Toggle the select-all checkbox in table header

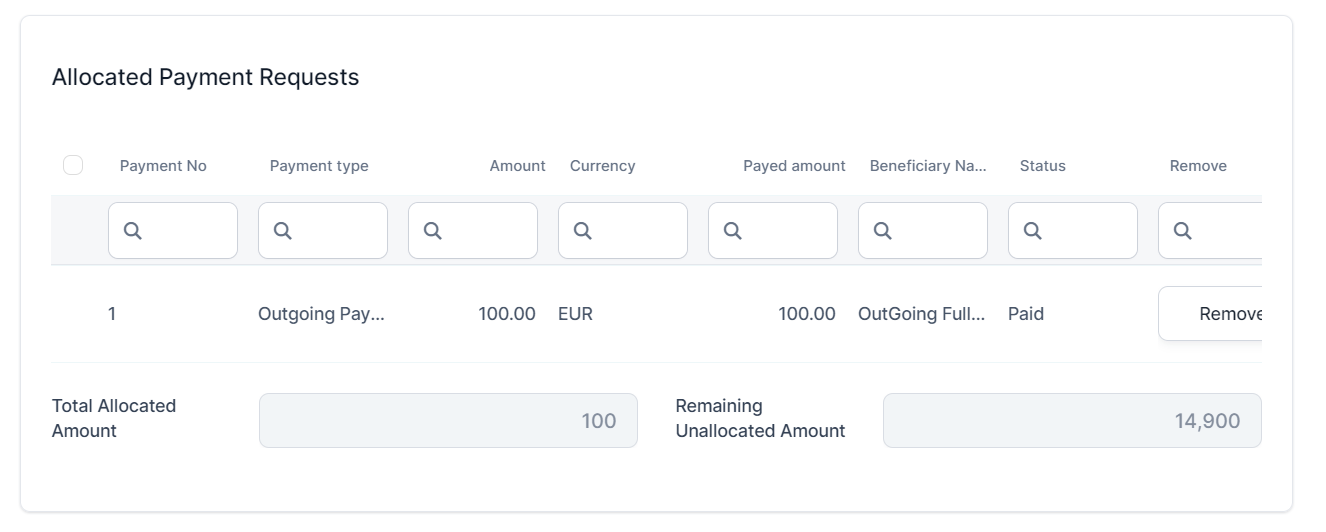73,165
